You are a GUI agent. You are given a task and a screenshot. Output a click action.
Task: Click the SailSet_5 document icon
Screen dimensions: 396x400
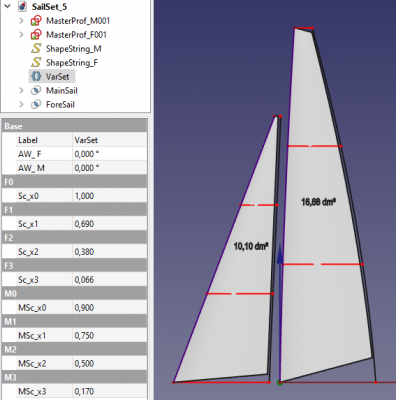[22, 6]
